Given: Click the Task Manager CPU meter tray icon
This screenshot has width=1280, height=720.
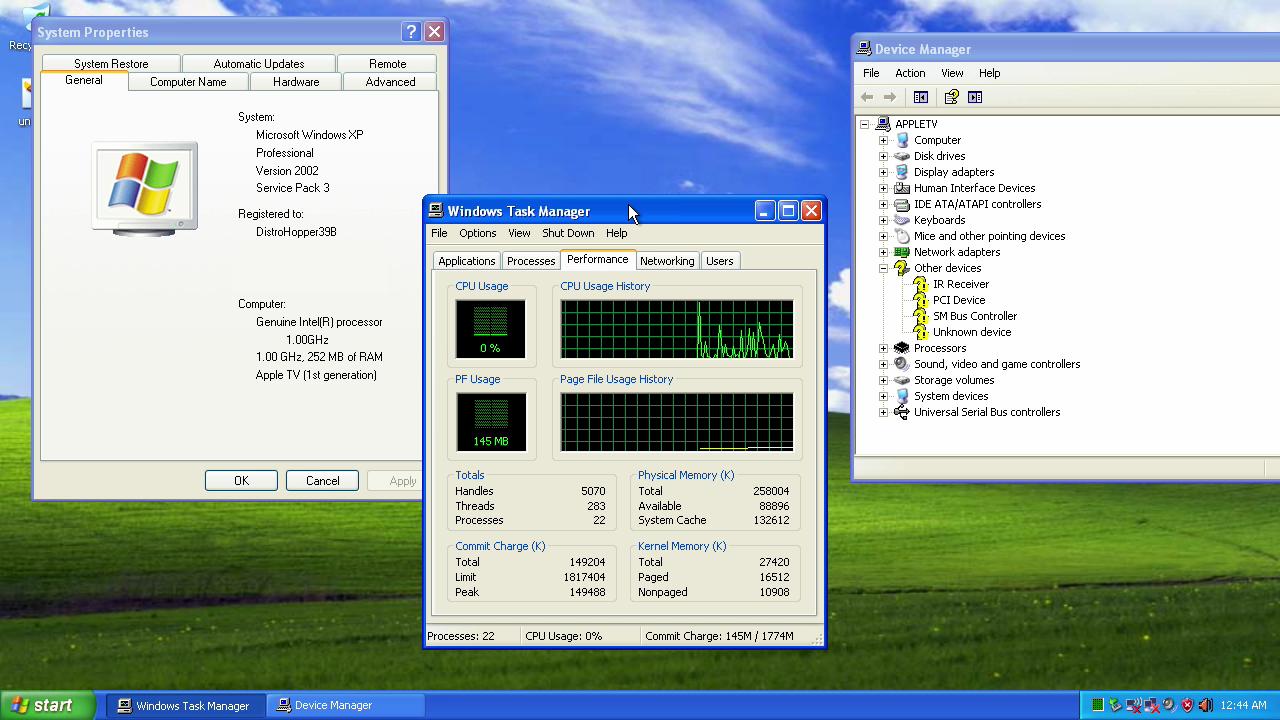Looking at the screenshot, I should (x=1098, y=705).
